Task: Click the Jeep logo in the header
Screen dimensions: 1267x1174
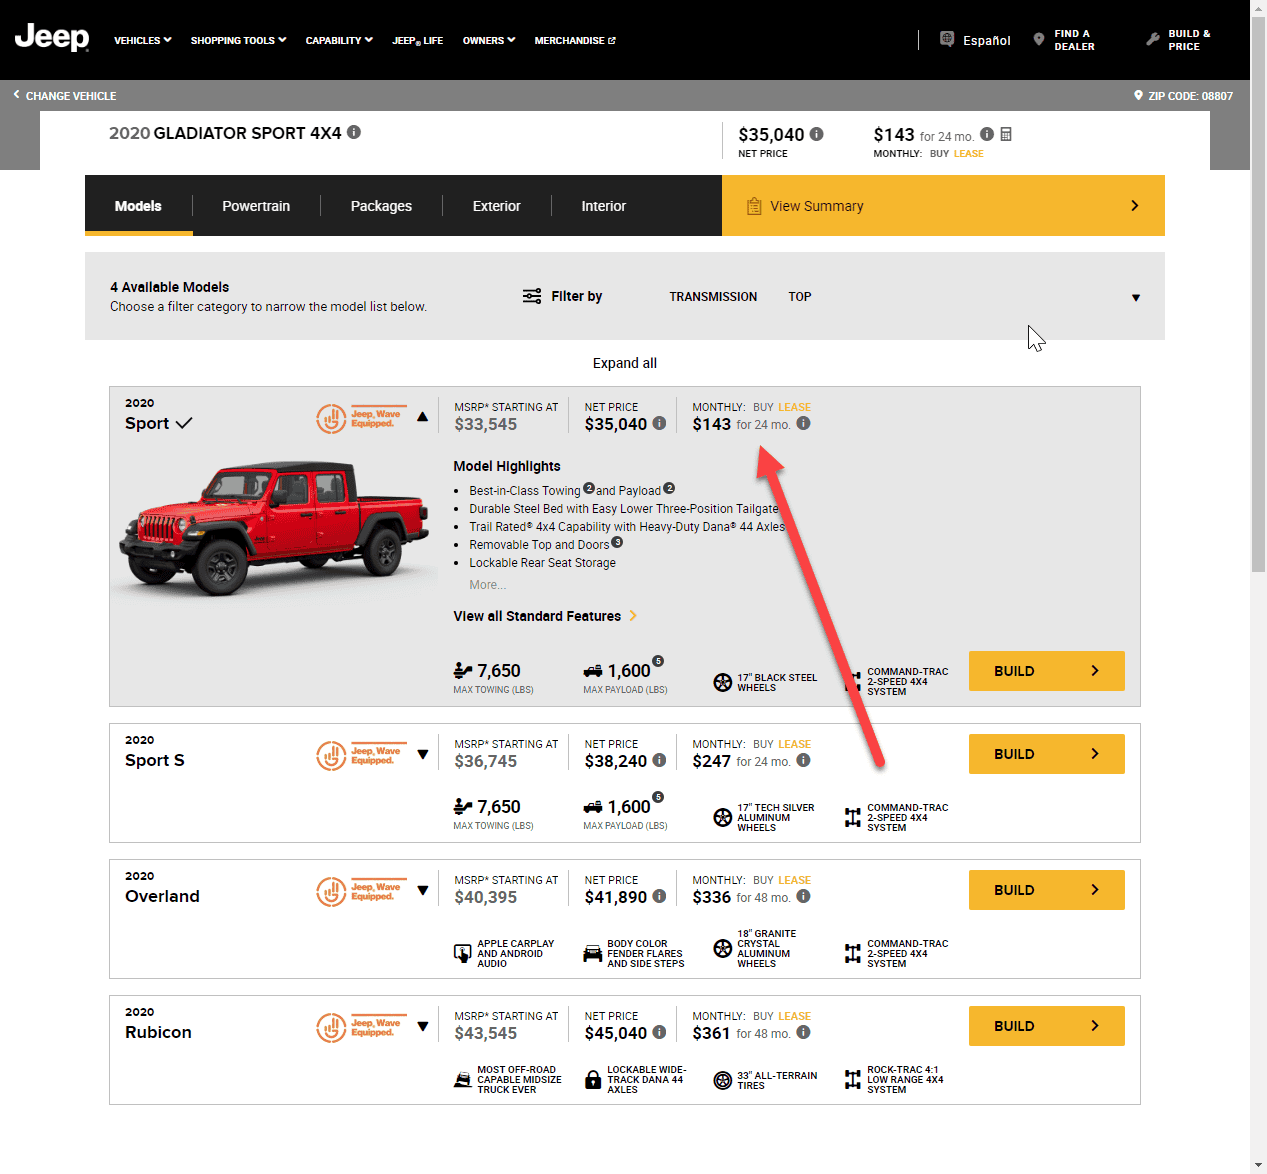Action: click(x=52, y=38)
